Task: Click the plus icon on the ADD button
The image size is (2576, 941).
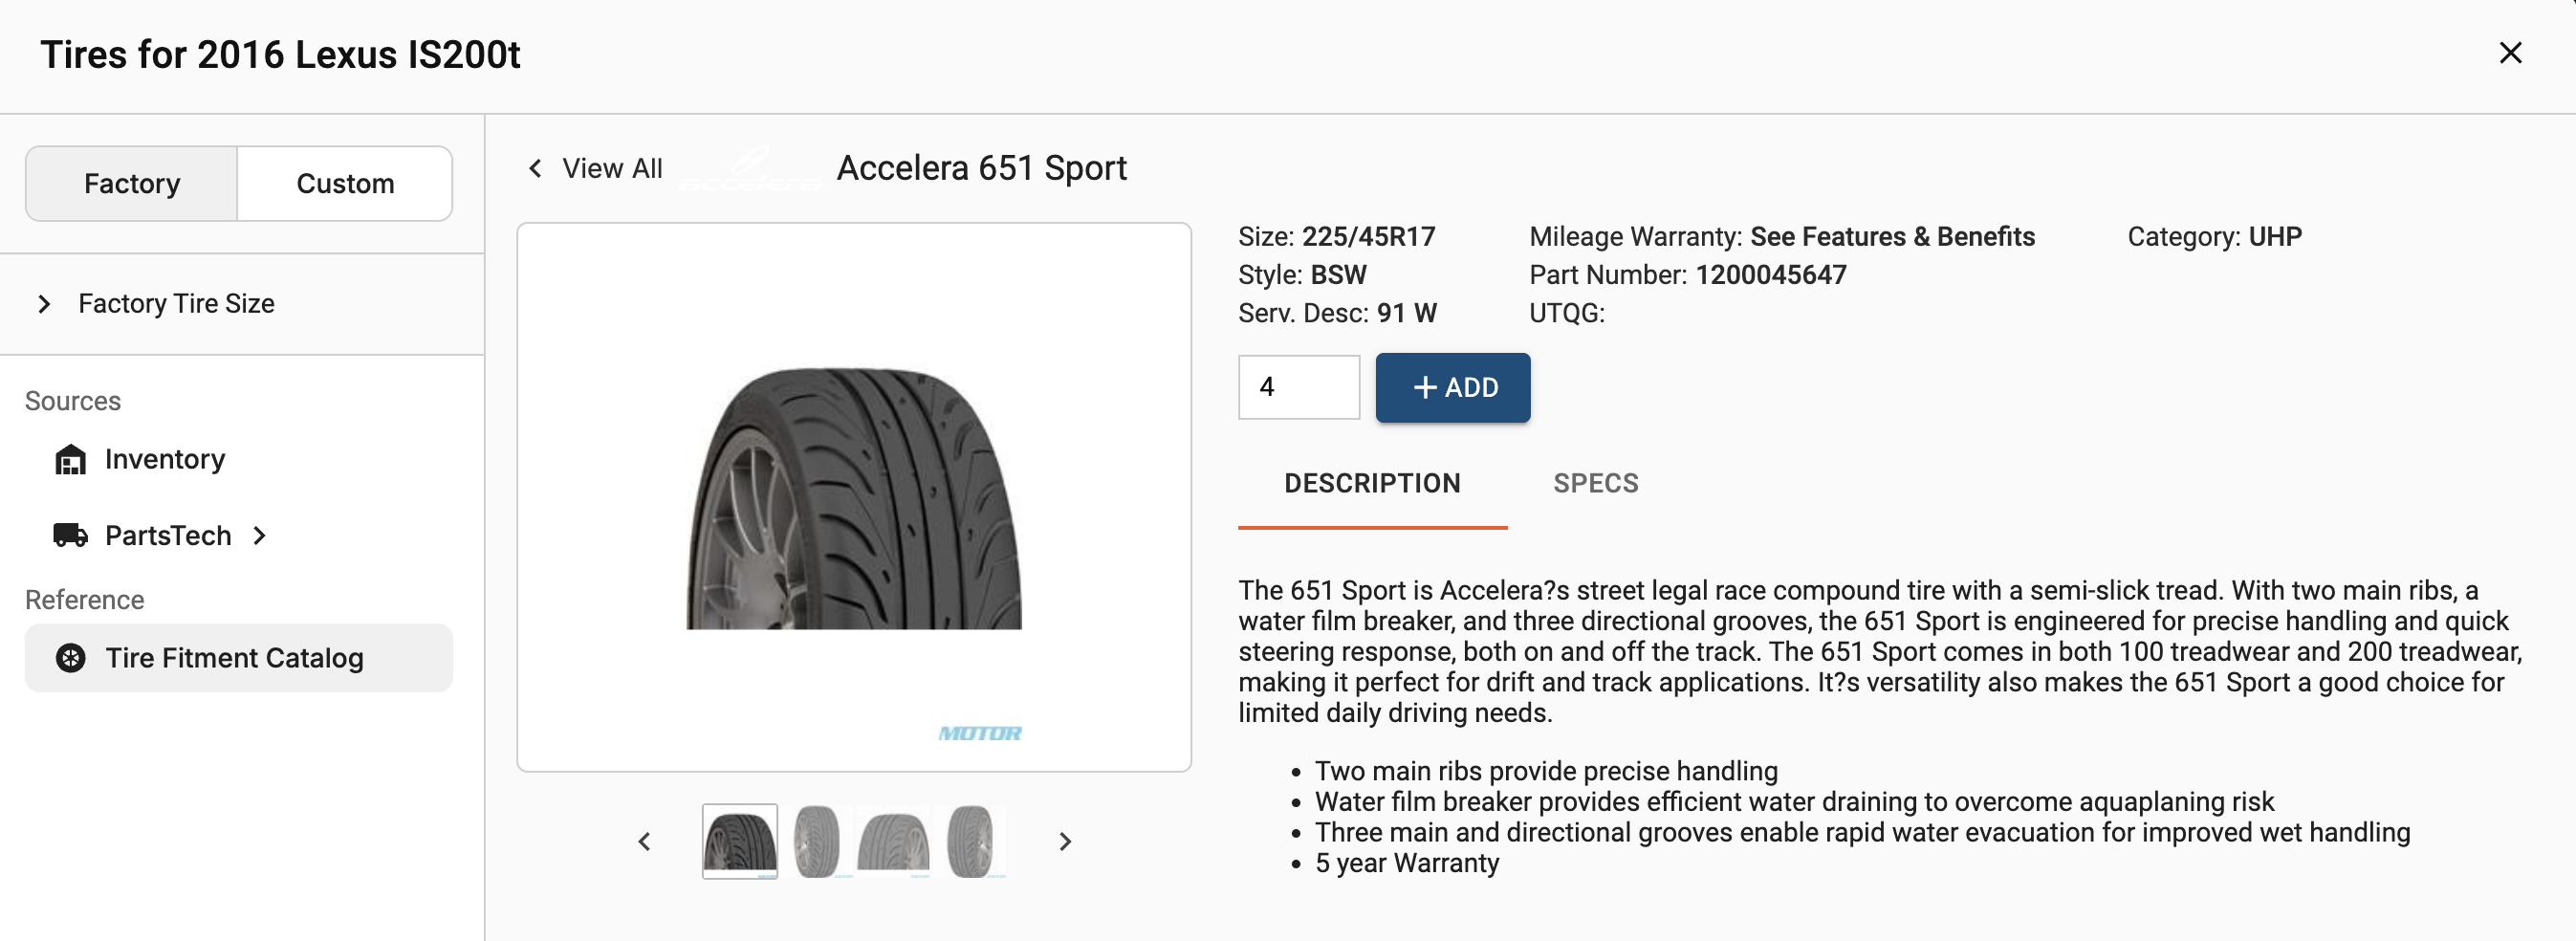Action: pyautogui.click(x=1425, y=388)
